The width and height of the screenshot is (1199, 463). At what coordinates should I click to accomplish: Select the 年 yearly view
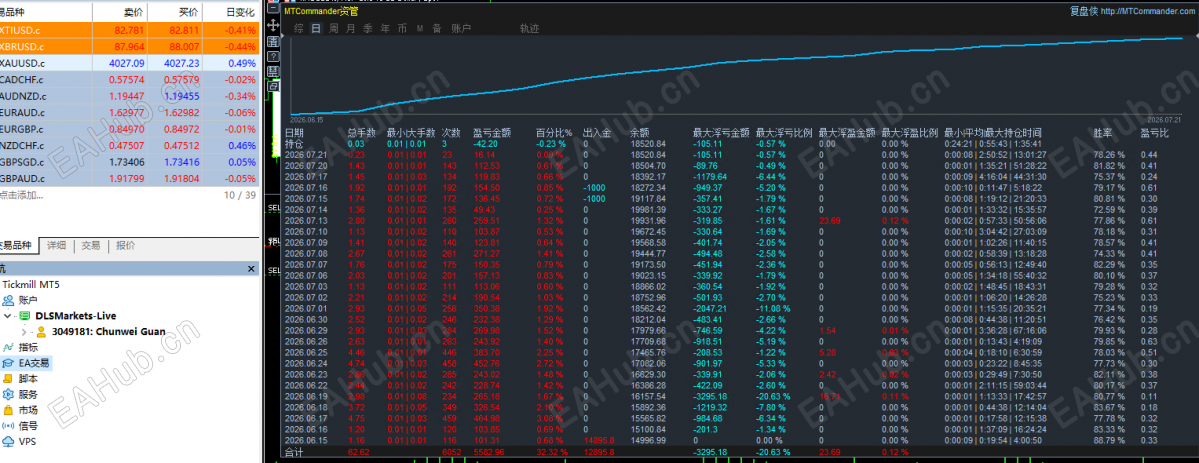(x=385, y=28)
